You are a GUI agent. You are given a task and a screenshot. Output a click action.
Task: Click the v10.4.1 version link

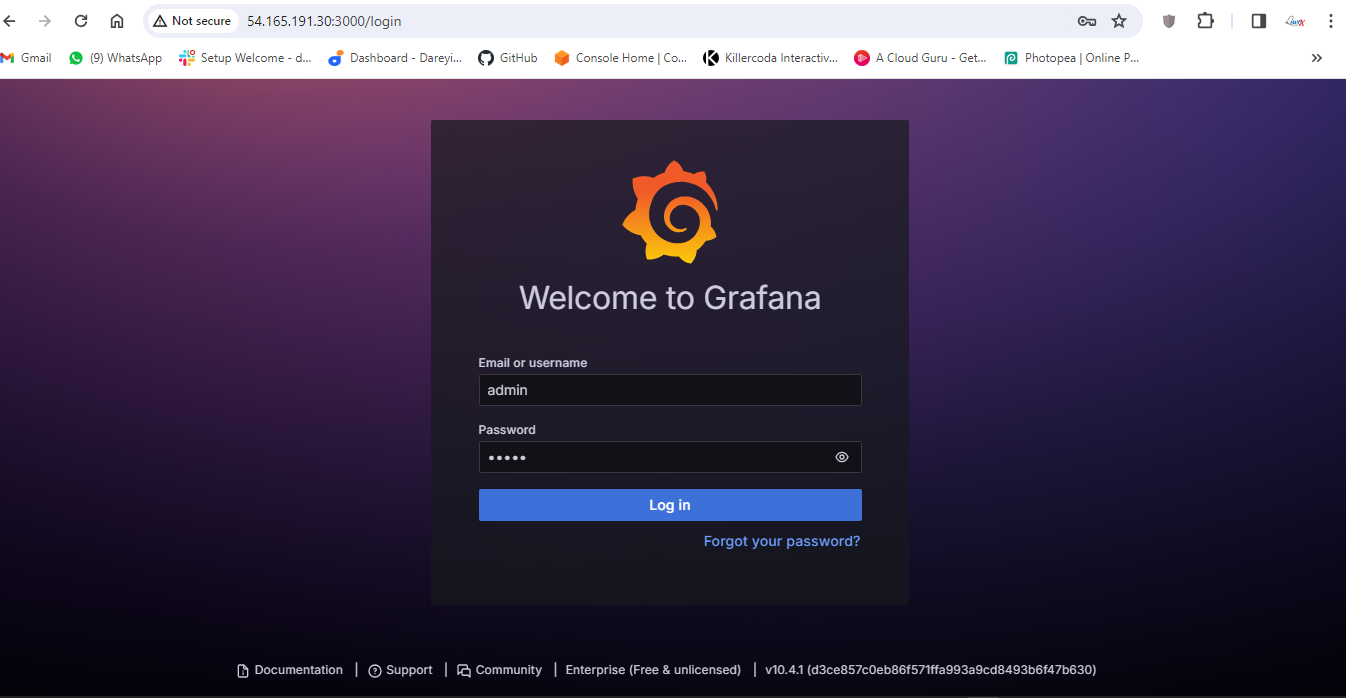coord(930,670)
